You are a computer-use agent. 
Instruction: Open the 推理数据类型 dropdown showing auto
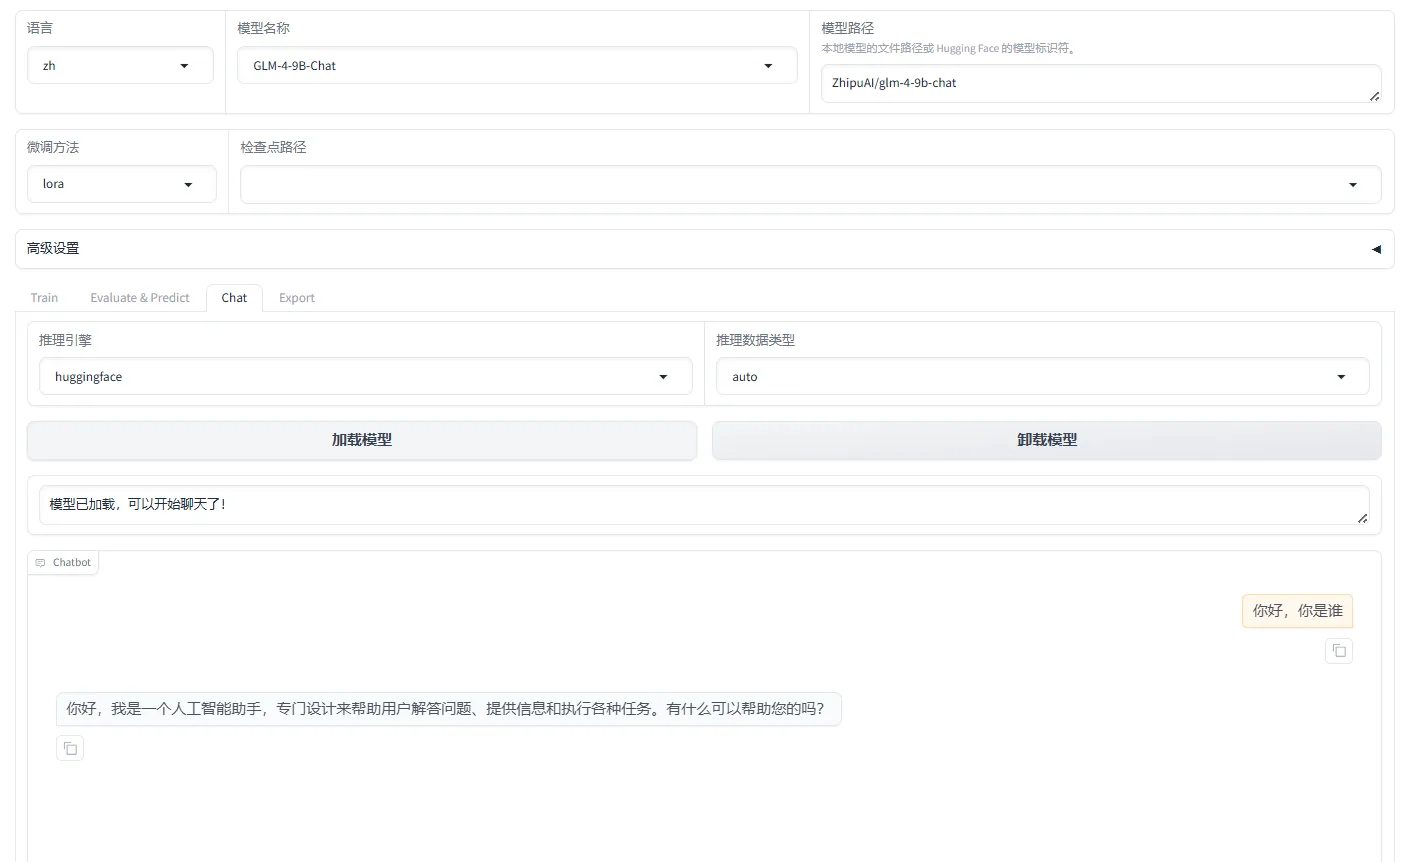coord(1042,377)
